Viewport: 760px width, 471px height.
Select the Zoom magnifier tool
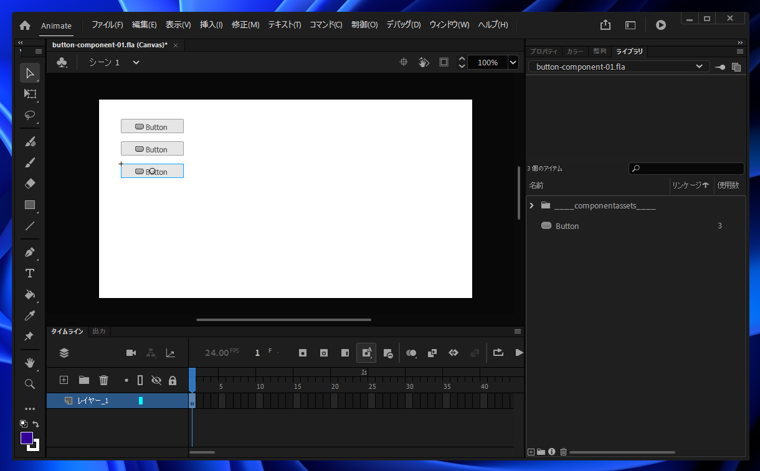tap(30, 384)
